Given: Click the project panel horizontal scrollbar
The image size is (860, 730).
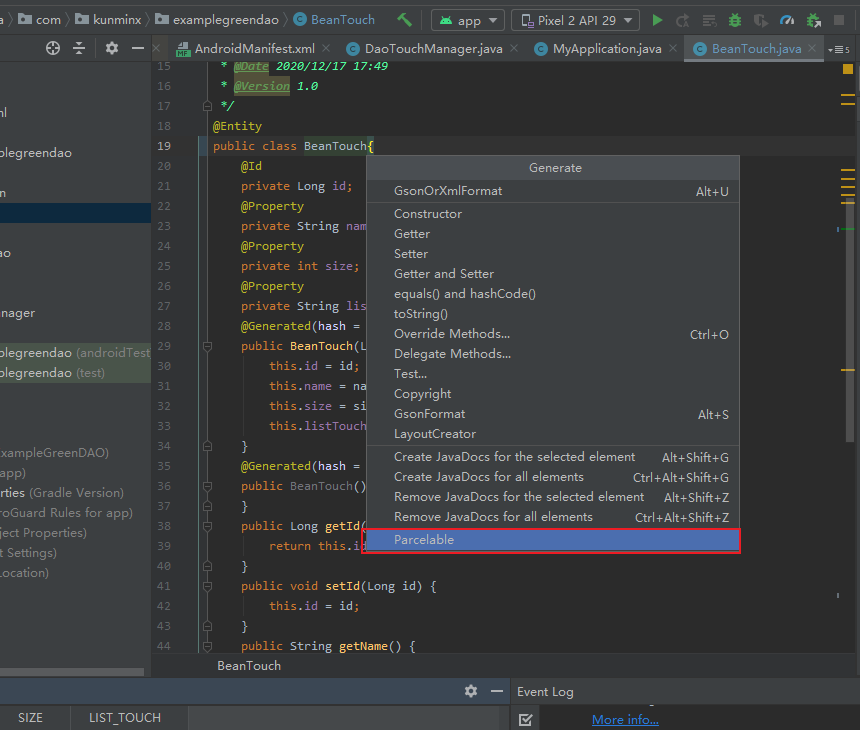Looking at the screenshot, I should pyautogui.click(x=72, y=672).
